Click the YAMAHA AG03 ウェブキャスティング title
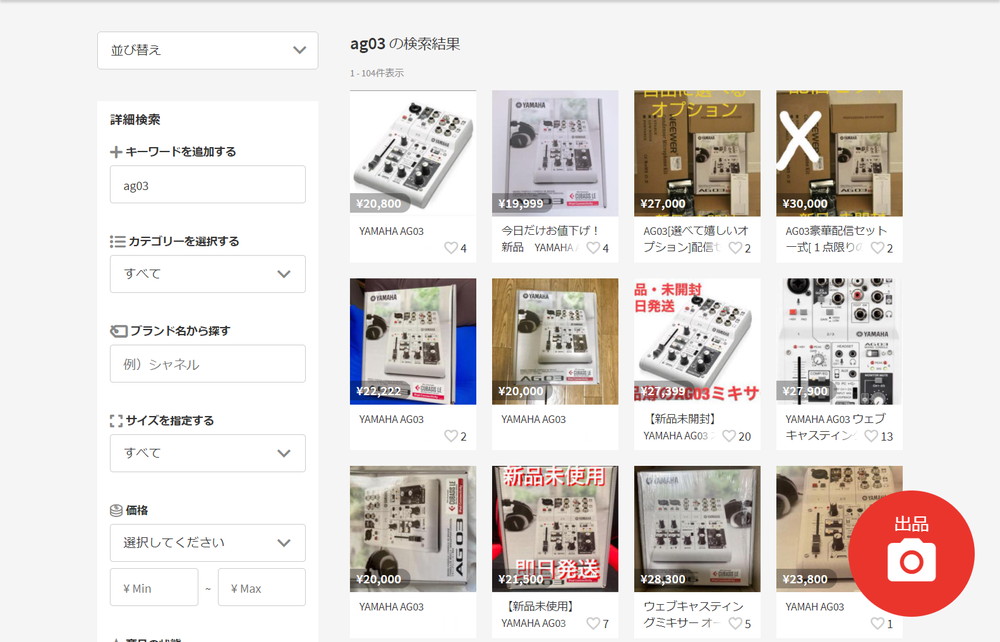The height and width of the screenshot is (642, 1000). click(x=835, y=427)
